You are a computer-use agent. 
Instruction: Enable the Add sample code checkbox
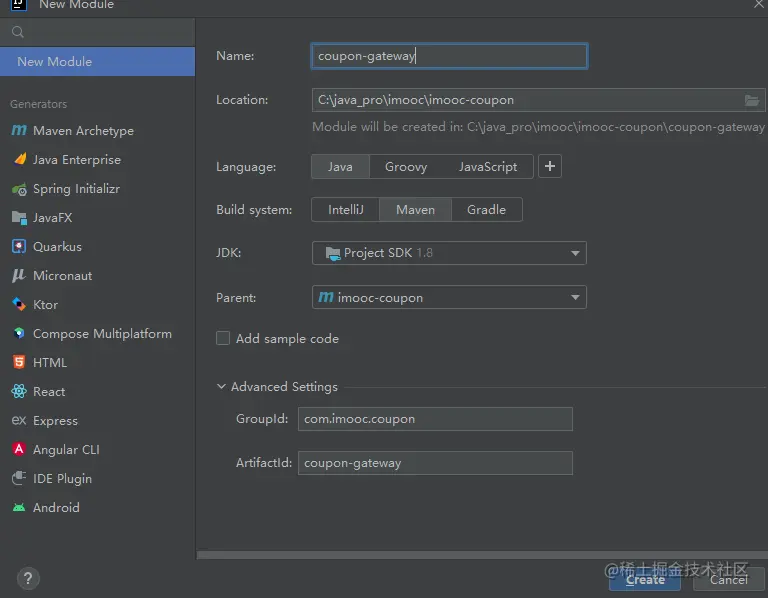[x=223, y=338]
